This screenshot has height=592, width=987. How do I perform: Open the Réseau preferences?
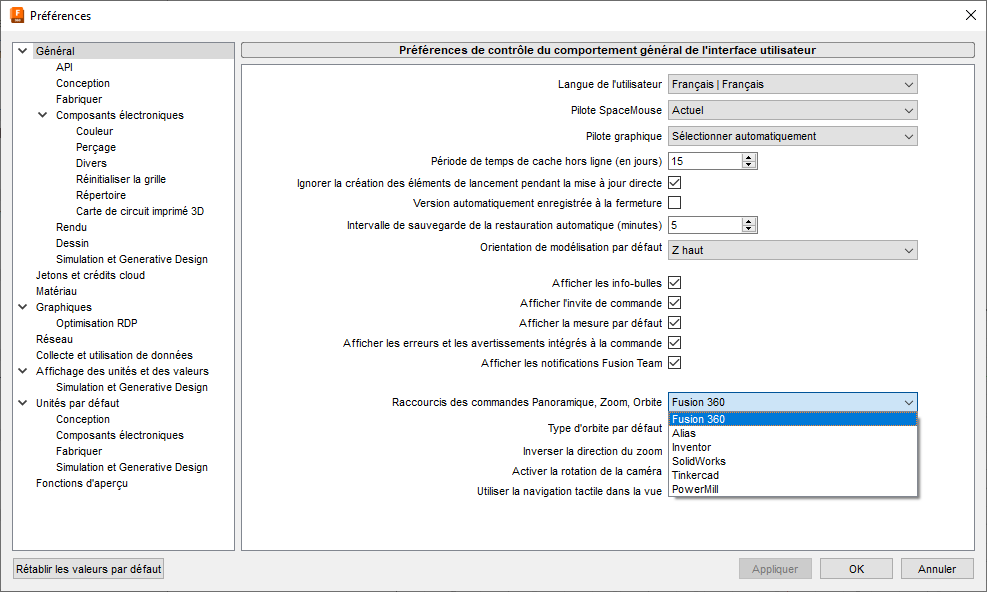(54, 339)
